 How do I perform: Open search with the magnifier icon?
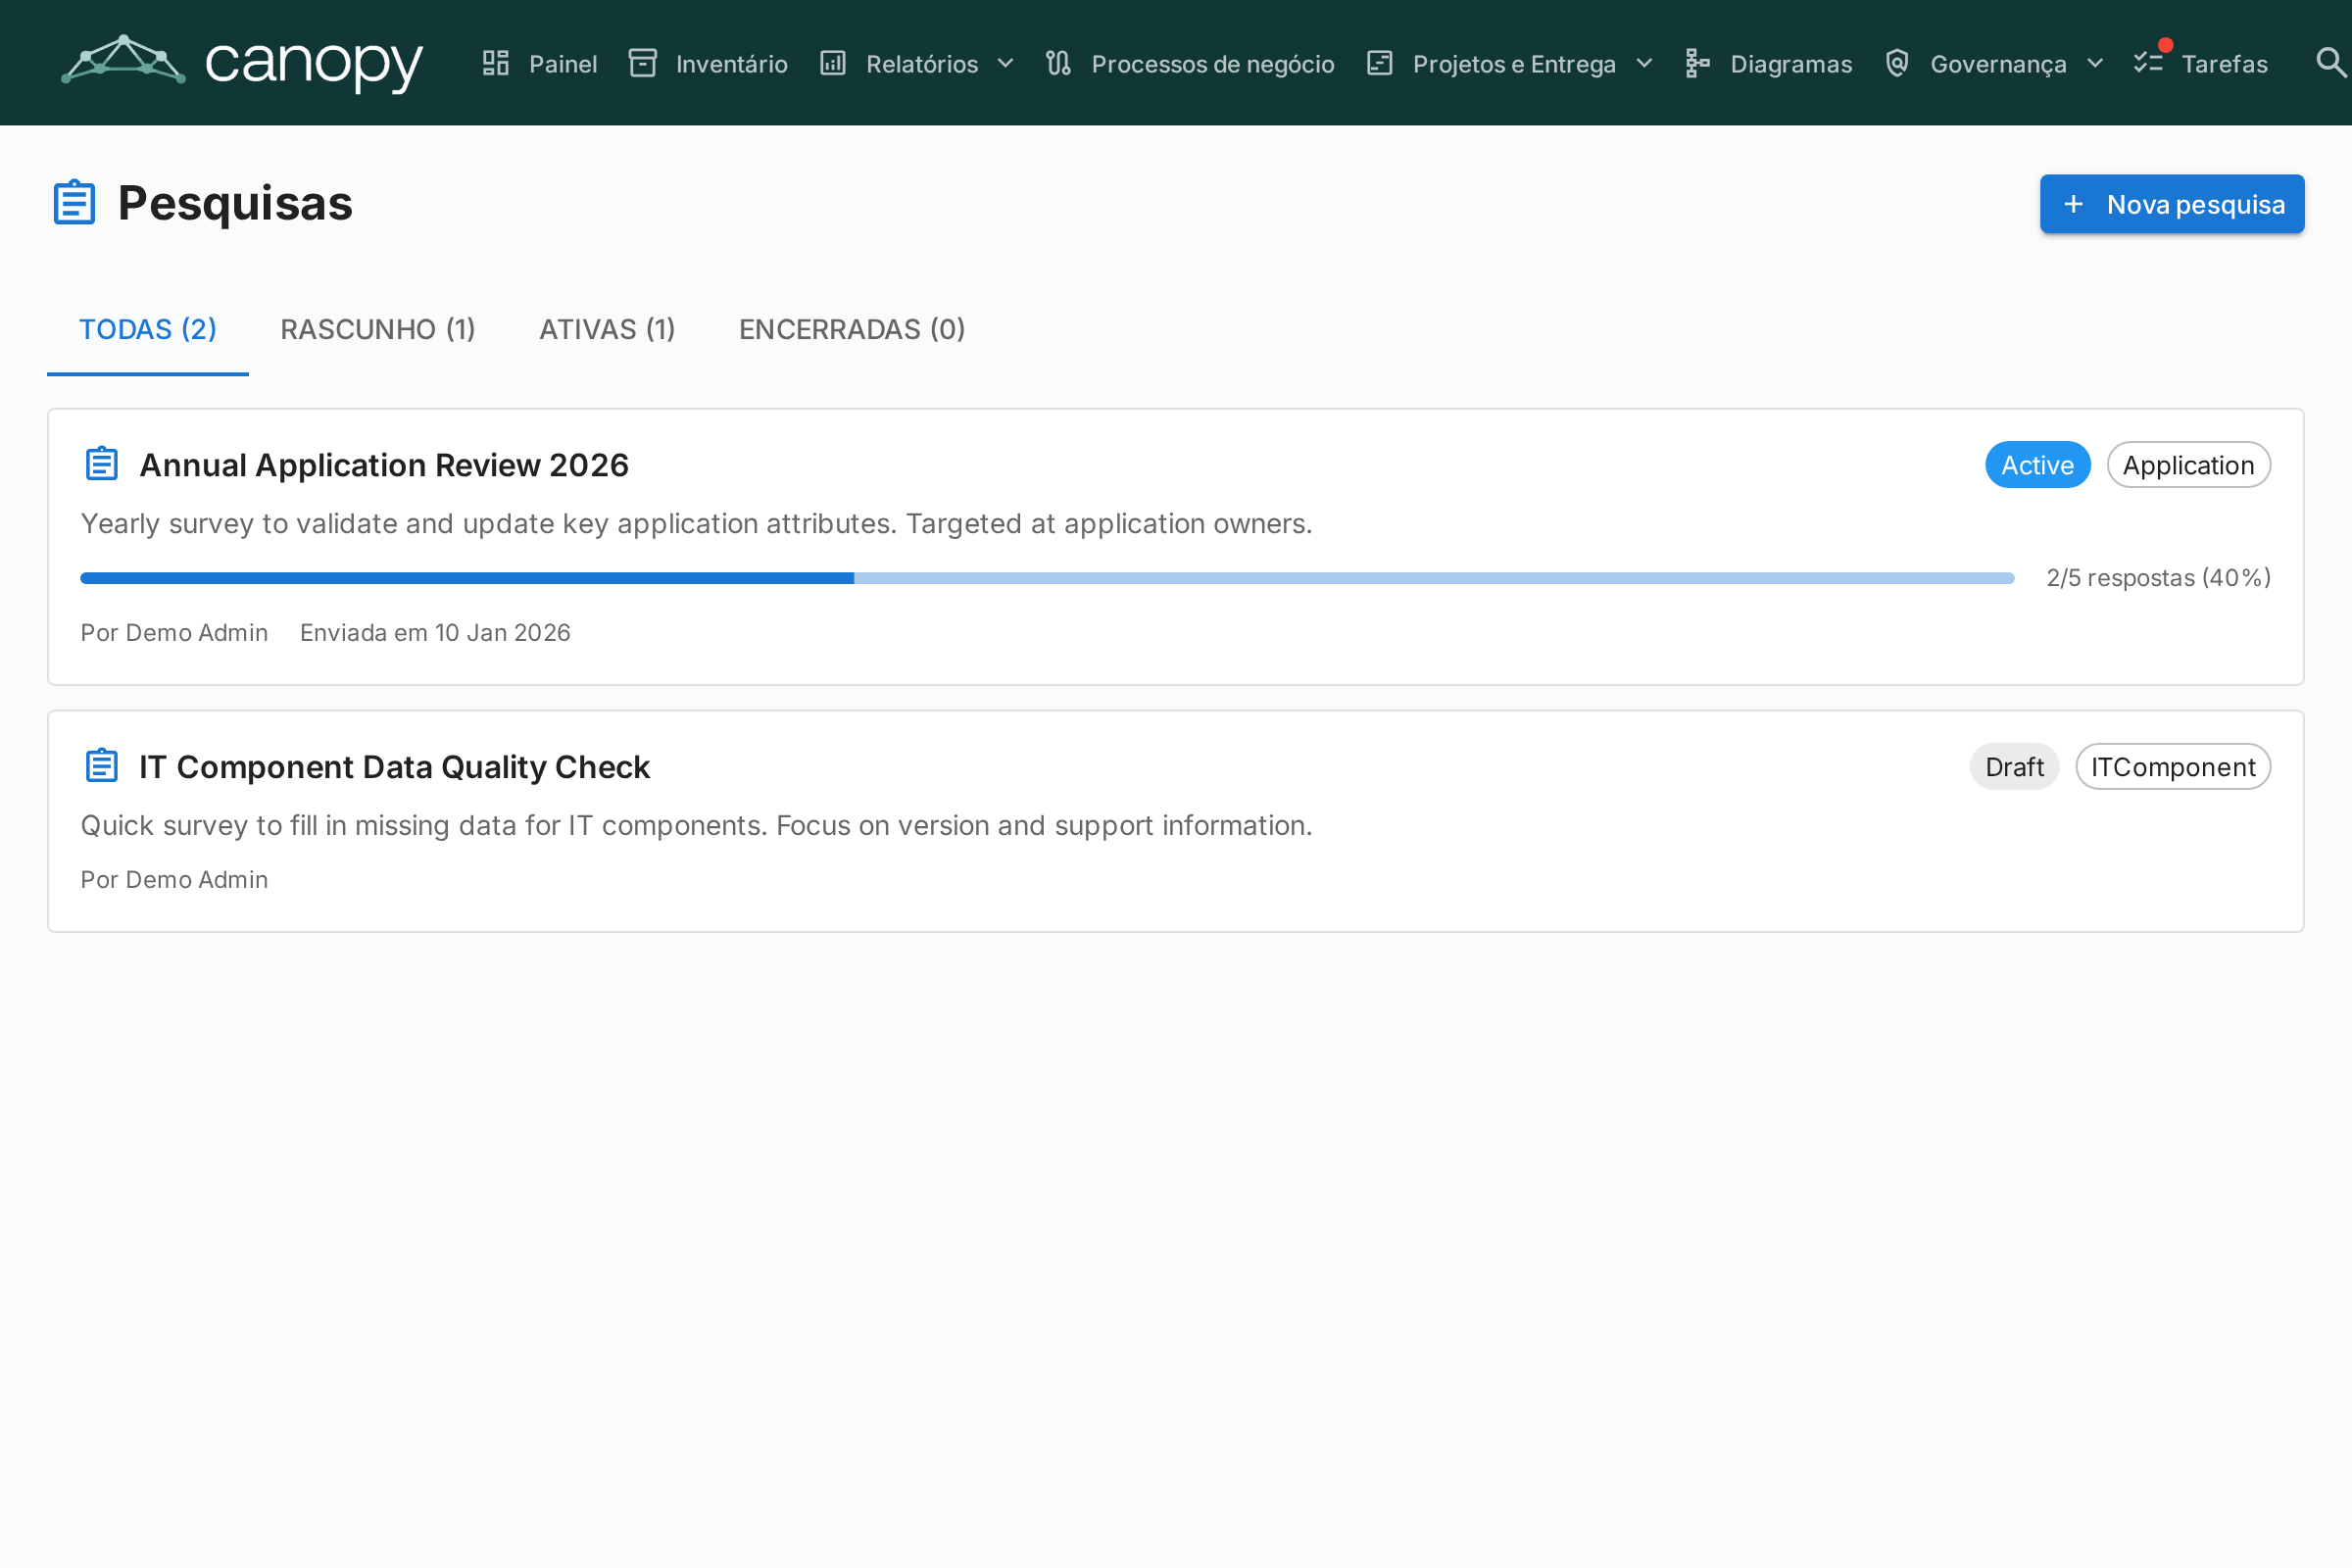(x=2331, y=63)
